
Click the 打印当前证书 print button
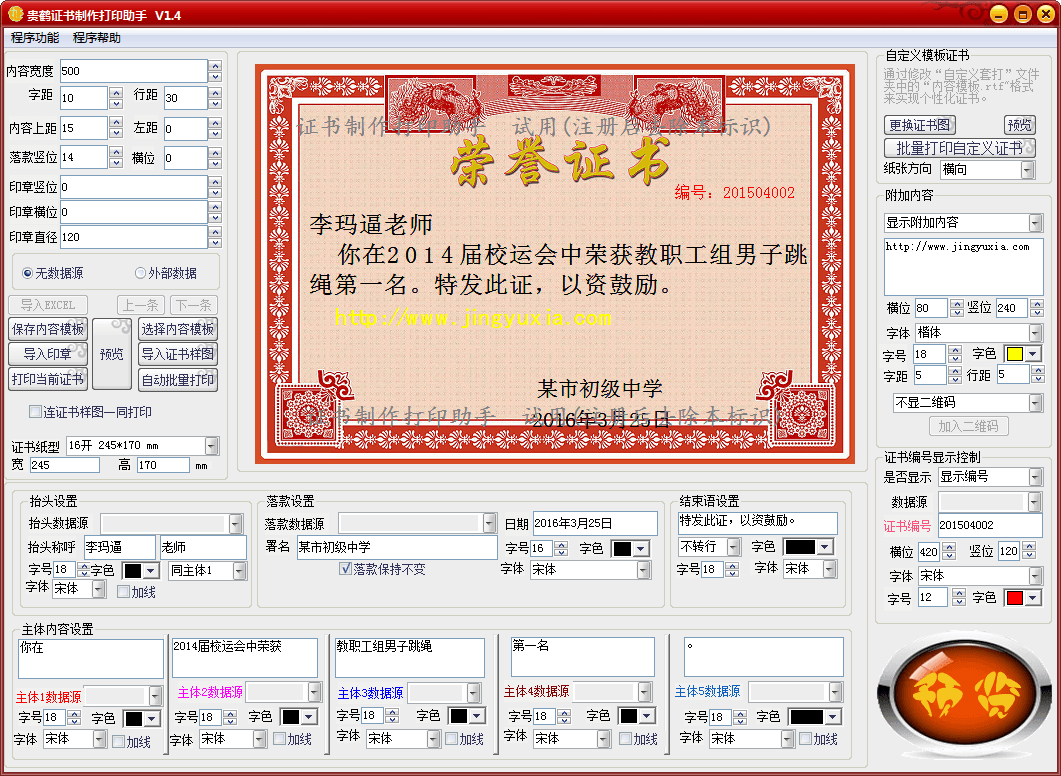(x=48, y=379)
